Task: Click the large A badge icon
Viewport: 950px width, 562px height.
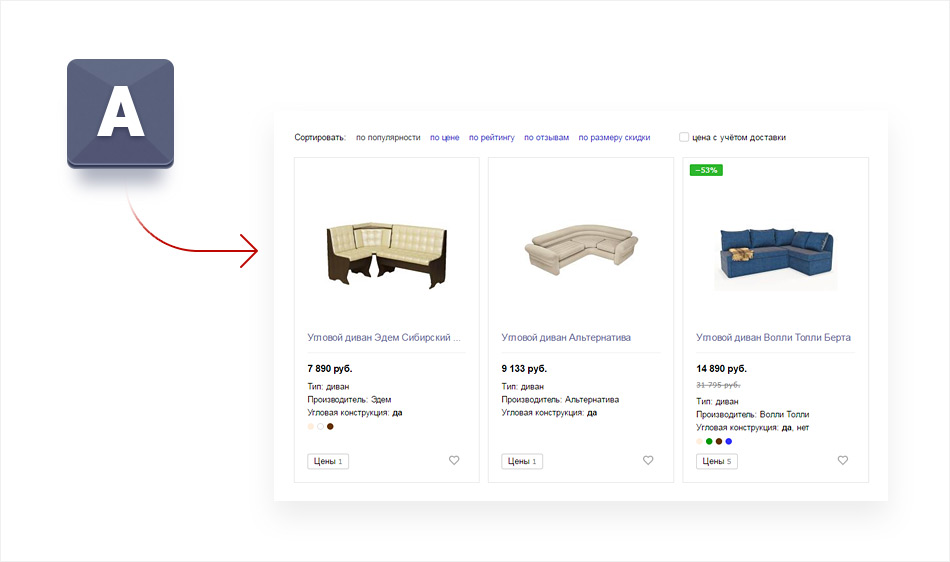Action: pos(121,113)
